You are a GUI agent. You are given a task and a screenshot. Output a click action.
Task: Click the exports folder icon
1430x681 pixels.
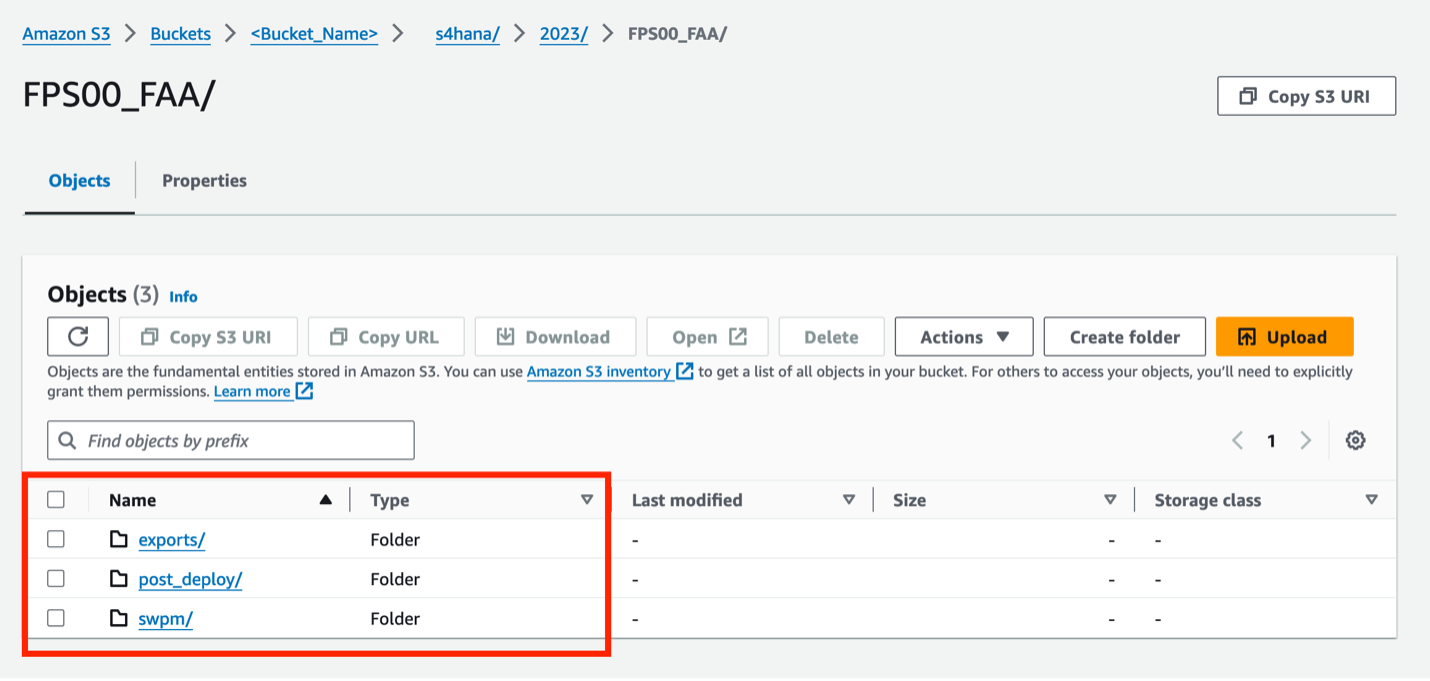(119, 540)
